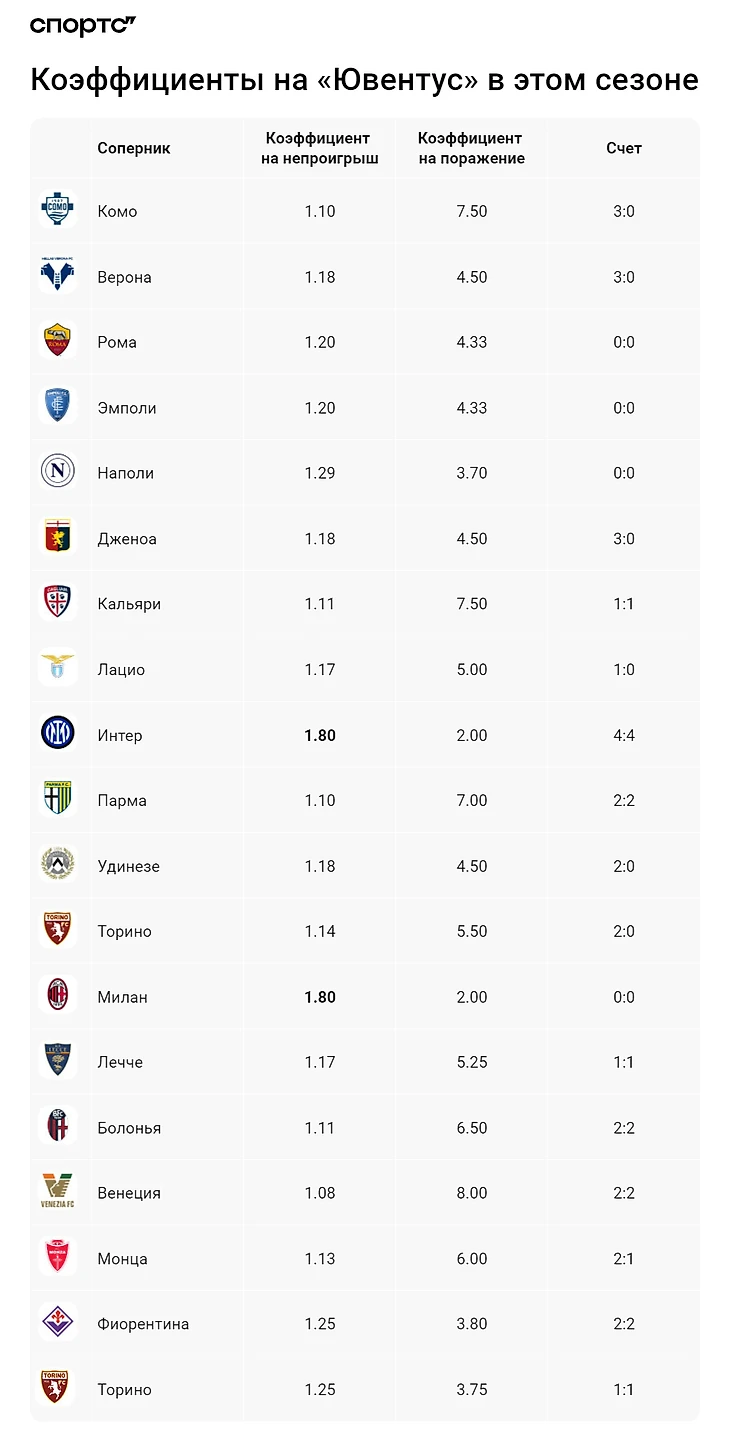Click the "Счет" column header
Image resolution: width=730 pixels, height=1437 pixels.
click(x=624, y=148)
